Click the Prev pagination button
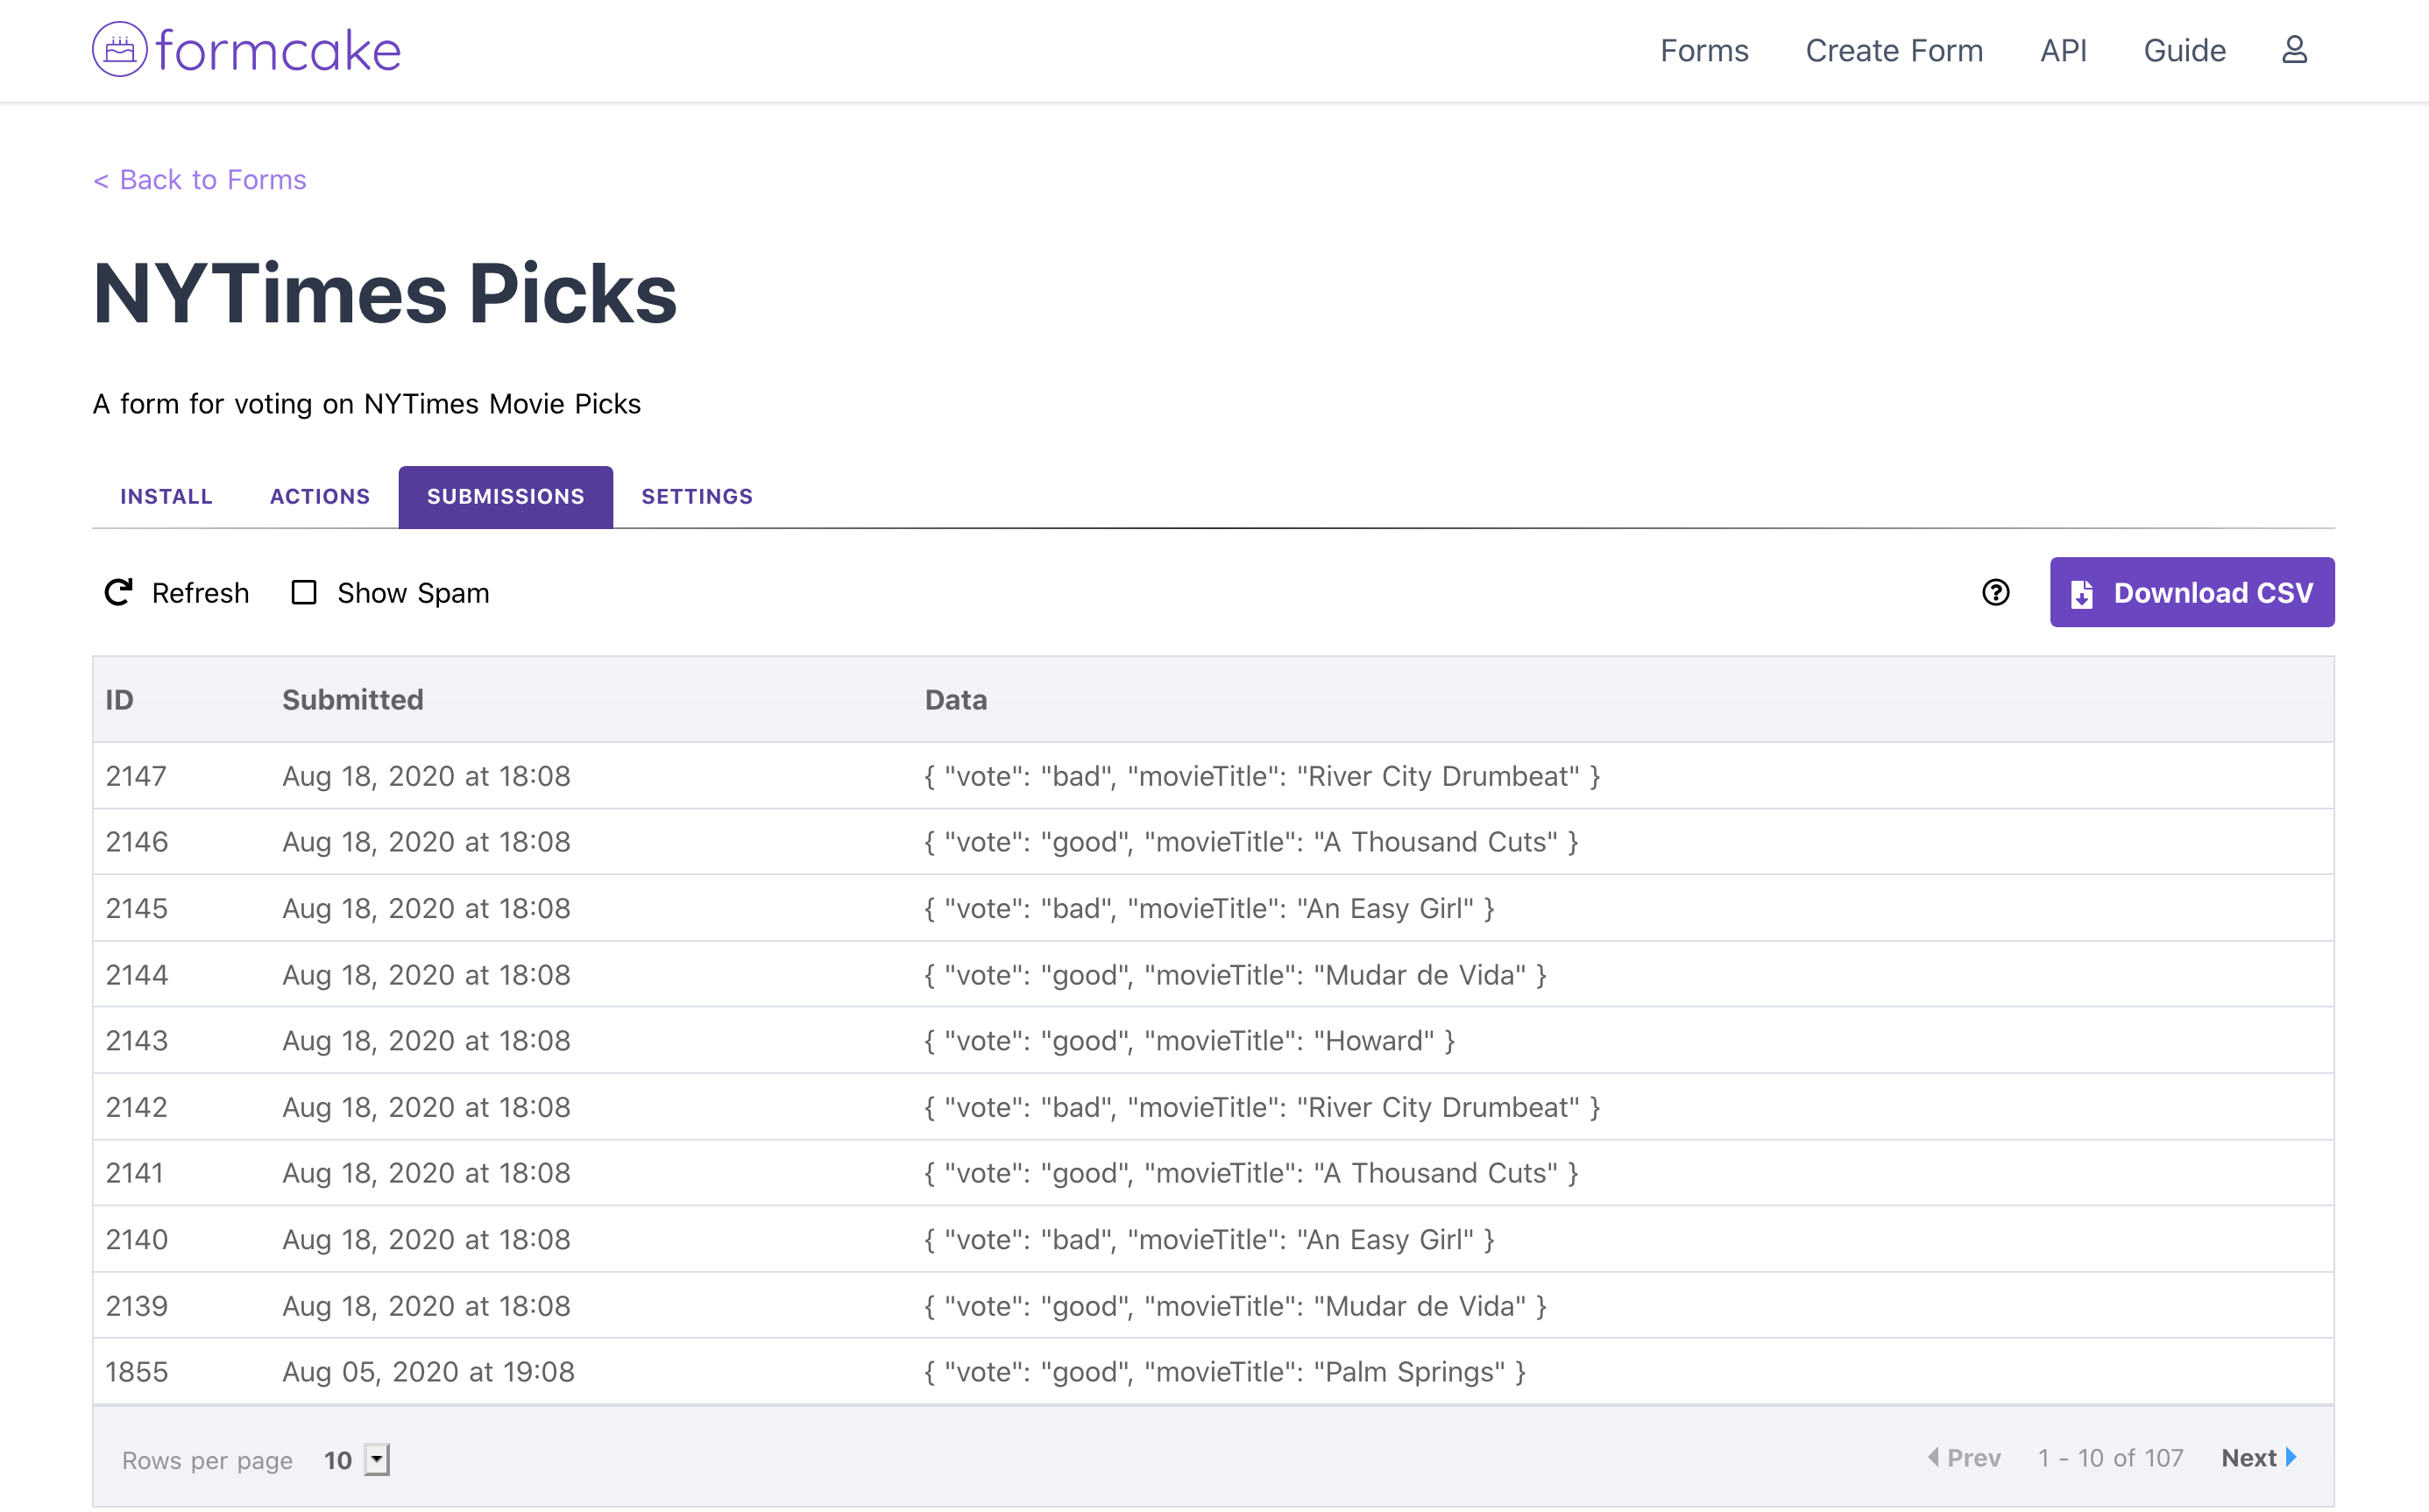 pyautogui.click(x=1964, y=1458)
